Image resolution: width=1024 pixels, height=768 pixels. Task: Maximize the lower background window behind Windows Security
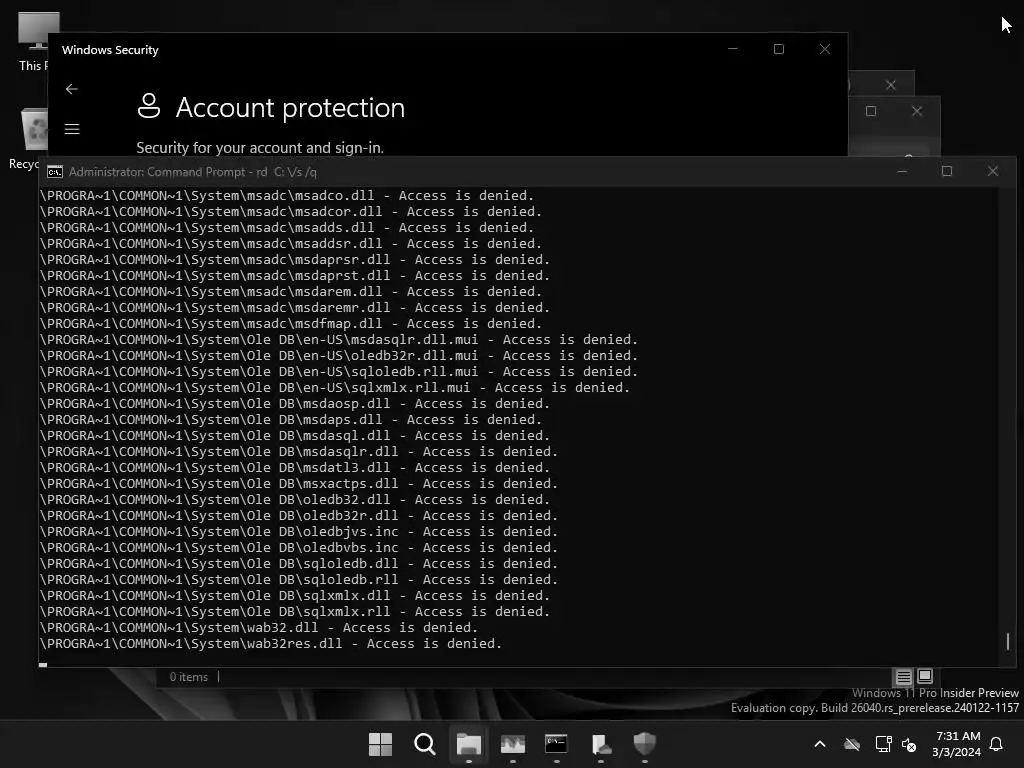pyautogui.click(x=871, y=111)
